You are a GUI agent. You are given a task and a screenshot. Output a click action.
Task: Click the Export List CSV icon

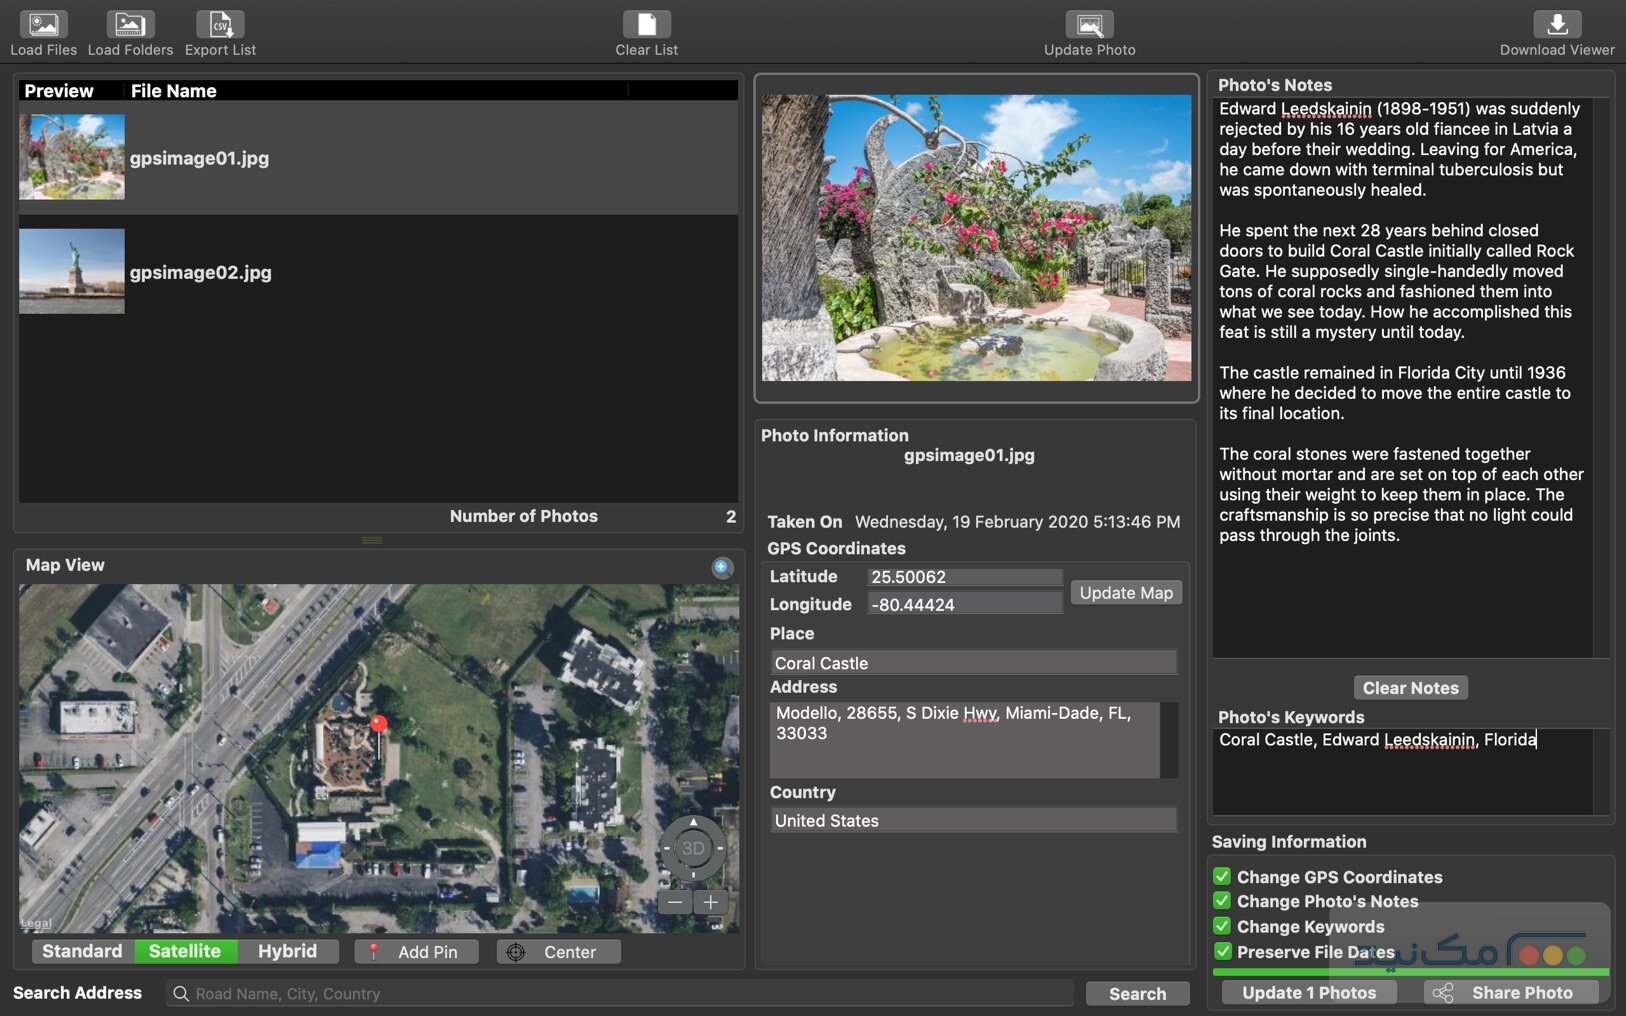220,25
